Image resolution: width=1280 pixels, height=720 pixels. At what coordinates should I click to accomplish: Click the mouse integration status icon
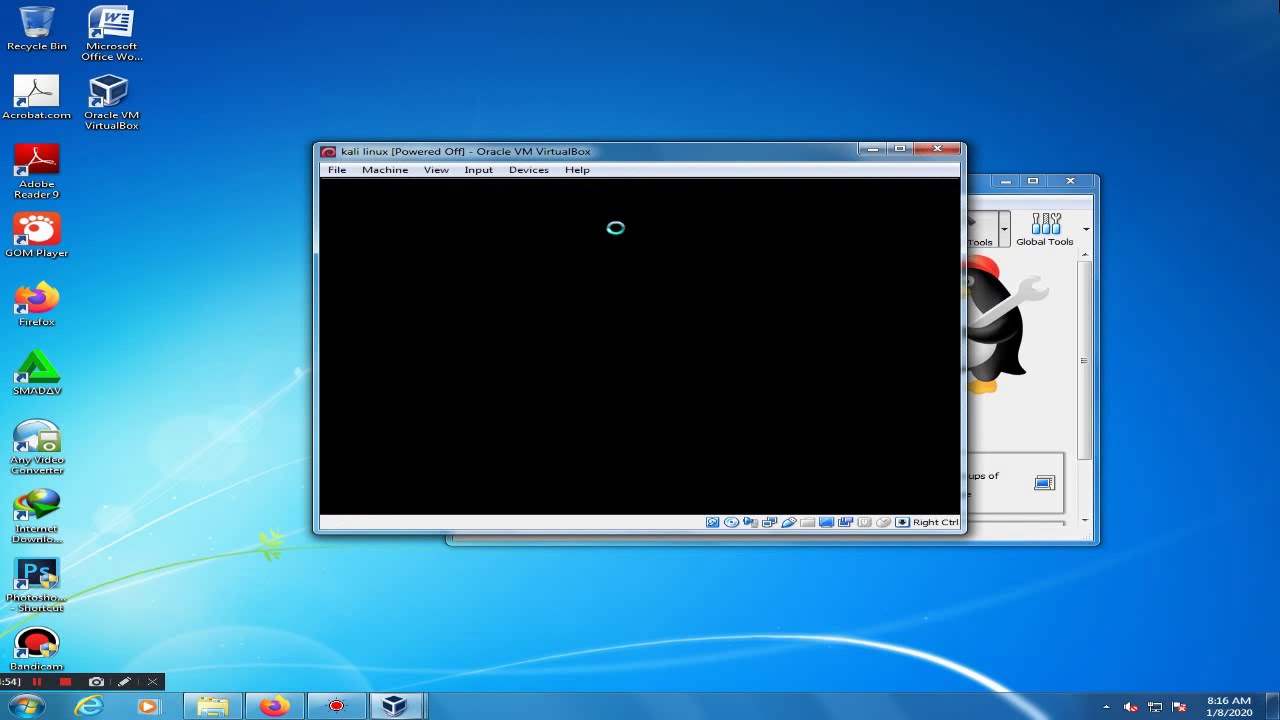pyautogui.click(x=883, y=522)
